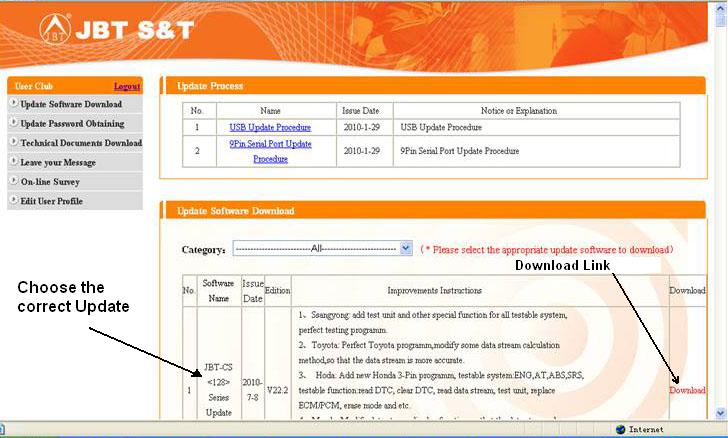Click the Internet zone globe icon
The height and width of the screenshot is (438, 728).
click(x=621, y=430)
